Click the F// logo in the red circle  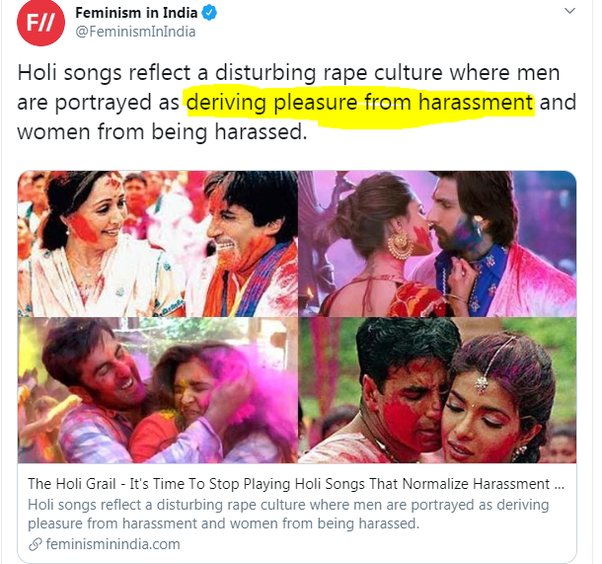point(40,23)
